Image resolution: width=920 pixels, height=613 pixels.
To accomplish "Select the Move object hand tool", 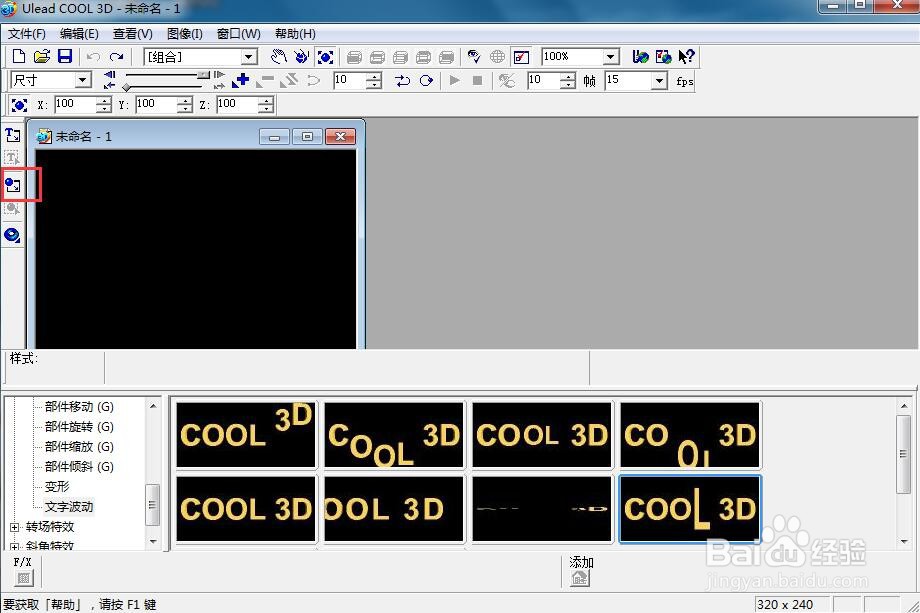I will (278, 56).
